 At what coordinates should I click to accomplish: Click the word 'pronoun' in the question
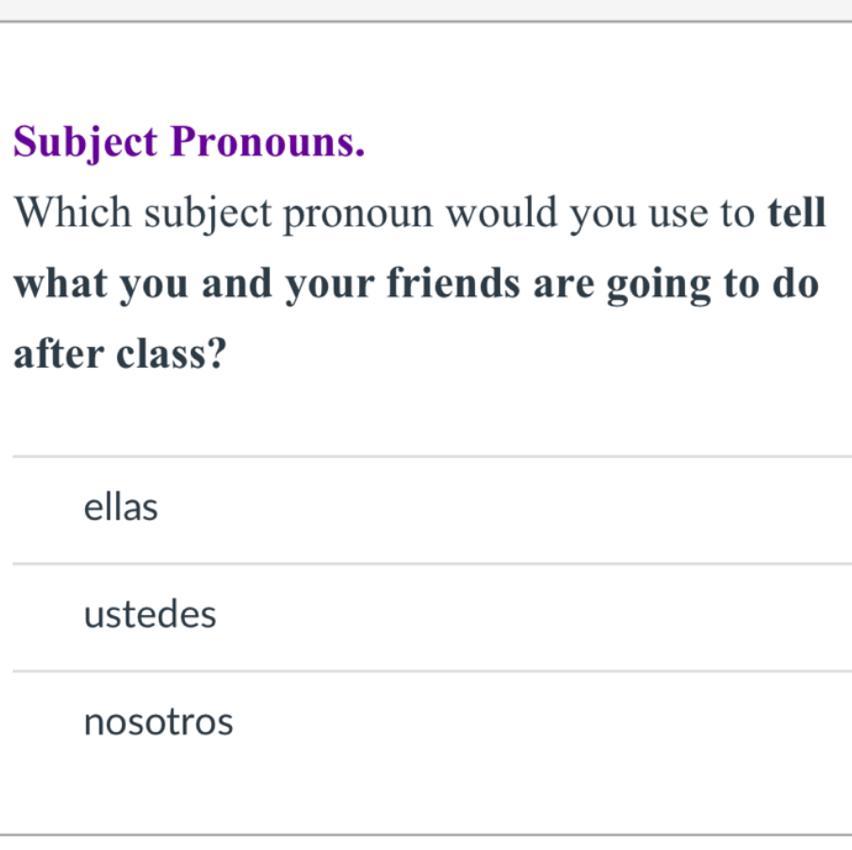click(358, 215)
